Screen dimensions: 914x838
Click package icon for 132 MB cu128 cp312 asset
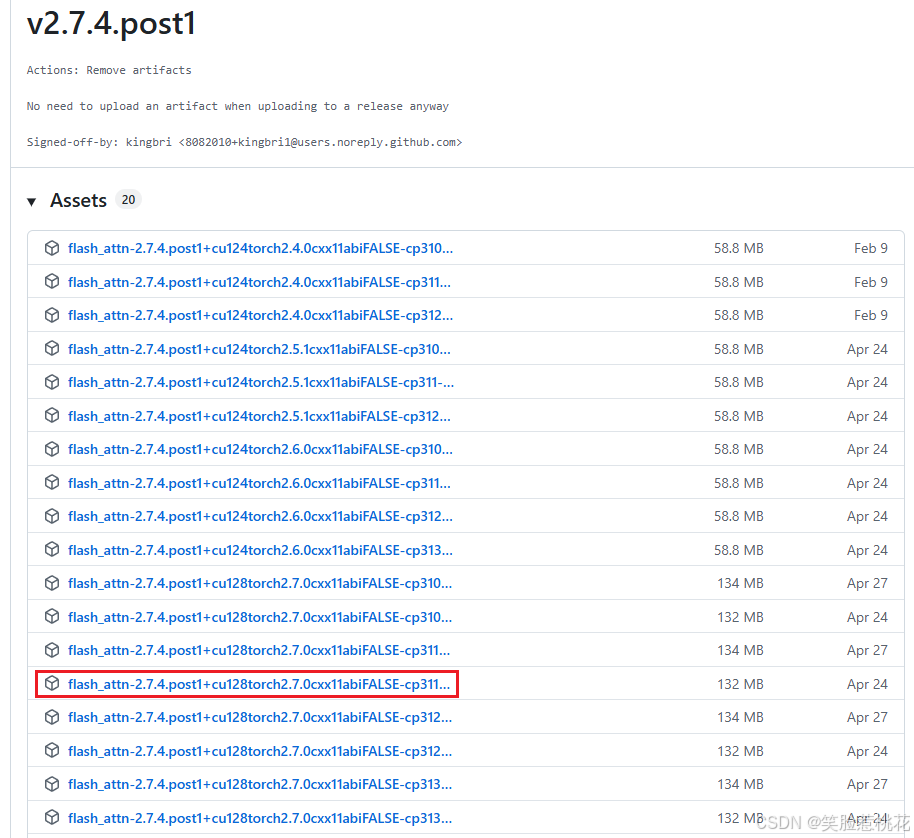pyautogui.click(x=52, y=751)
